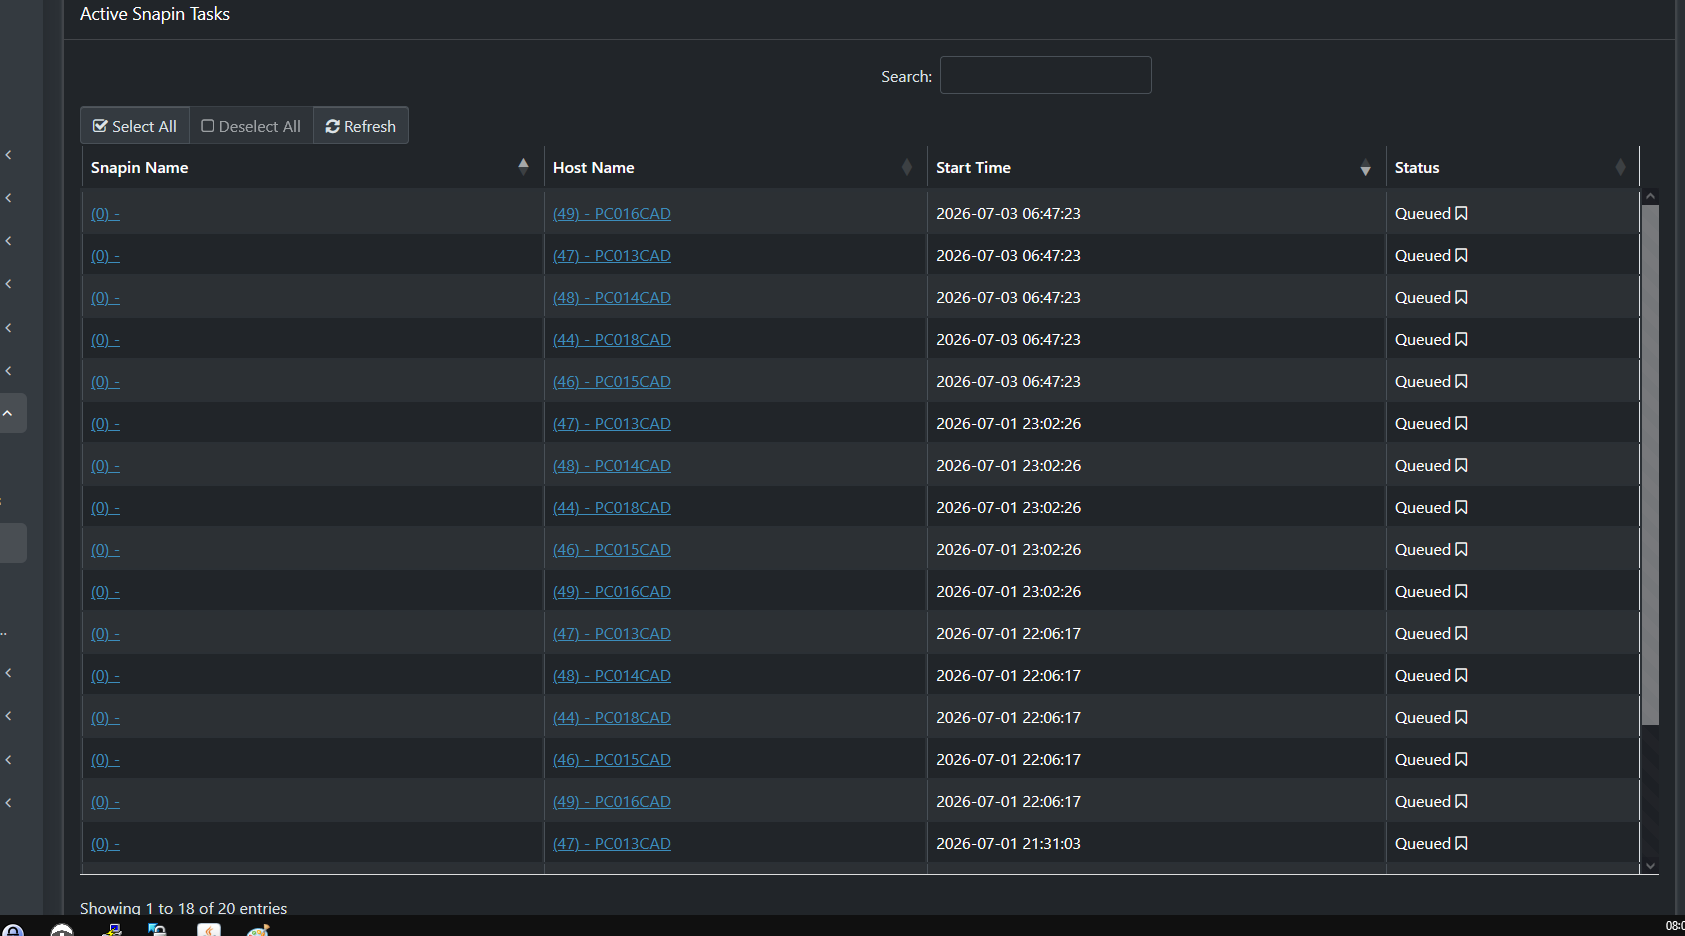Click Deselect All checkbox button

pos(251,126)
